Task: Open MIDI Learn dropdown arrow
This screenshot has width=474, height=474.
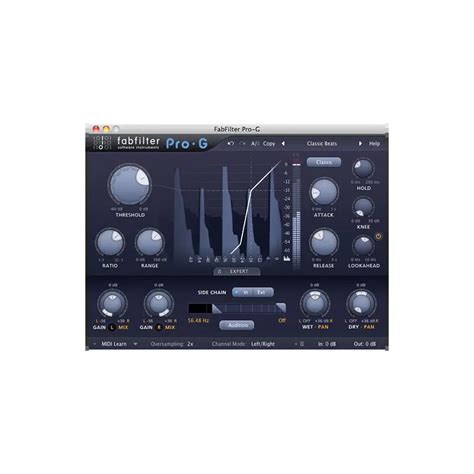Action: coord(135,344)
